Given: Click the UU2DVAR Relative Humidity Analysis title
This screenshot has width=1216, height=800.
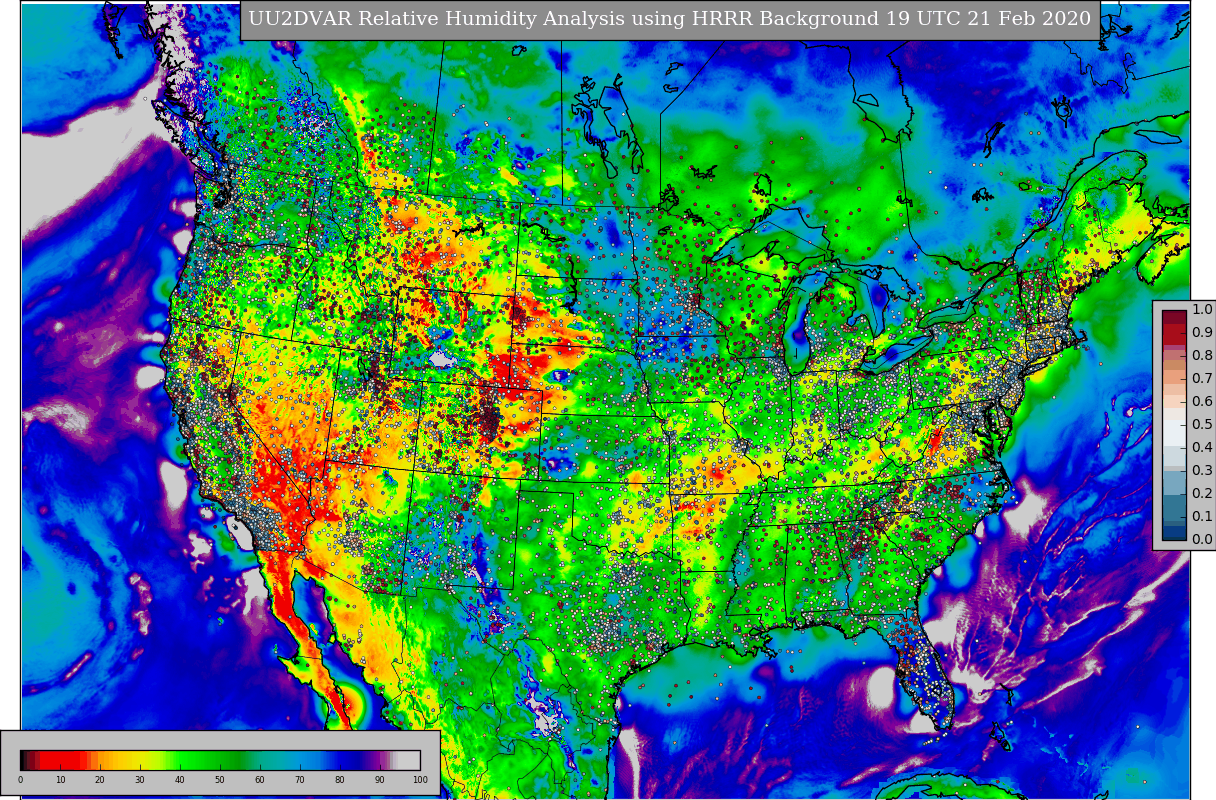Looking at the screenshot, I should pyautogui.click(x=670, y=19).
